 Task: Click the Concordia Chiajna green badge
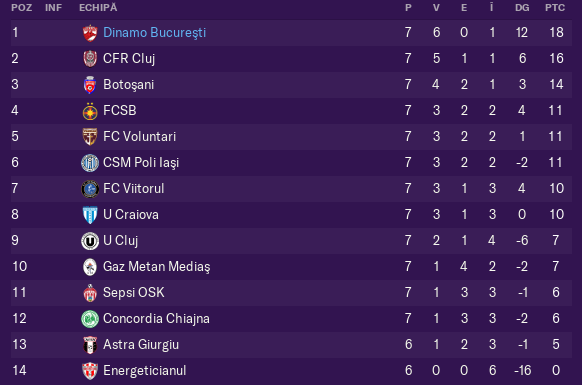coord(90,319)
